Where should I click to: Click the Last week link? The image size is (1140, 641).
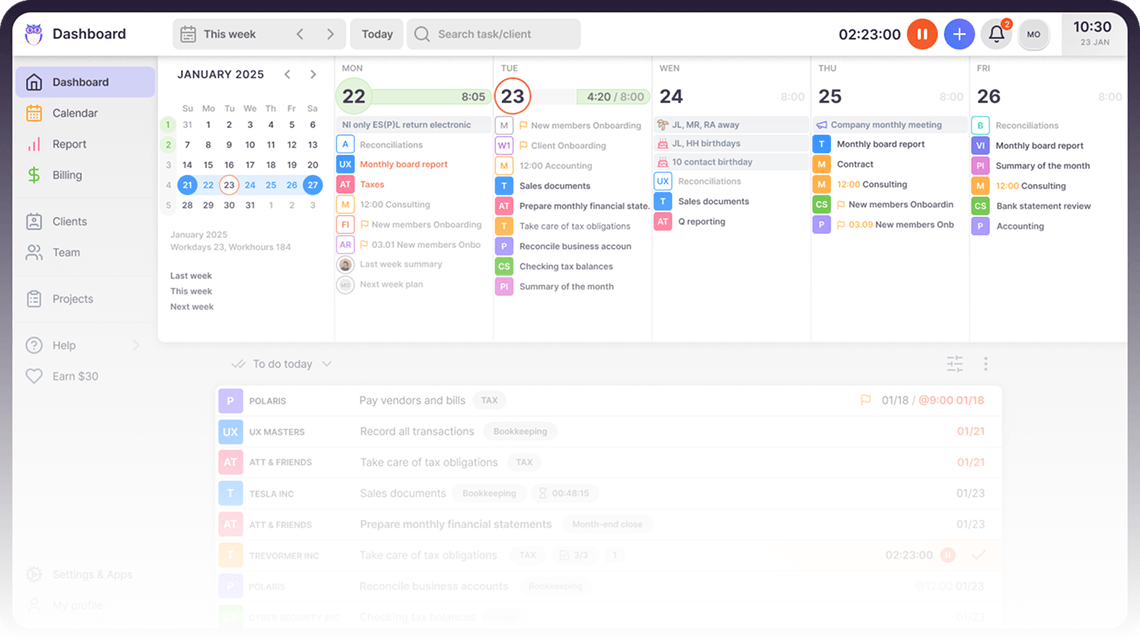[191, 276]
